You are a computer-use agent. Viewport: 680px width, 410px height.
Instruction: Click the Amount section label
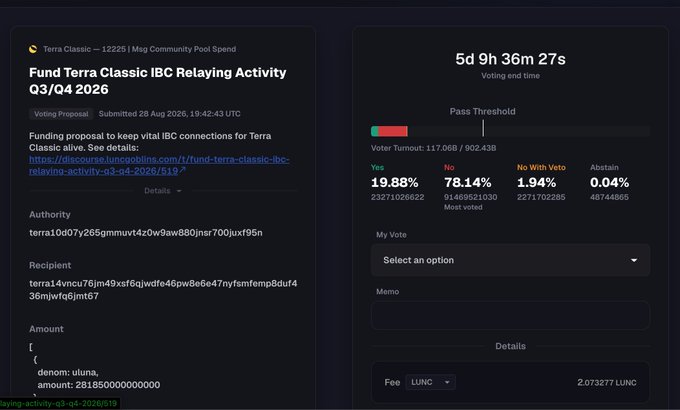coord(46,329)
